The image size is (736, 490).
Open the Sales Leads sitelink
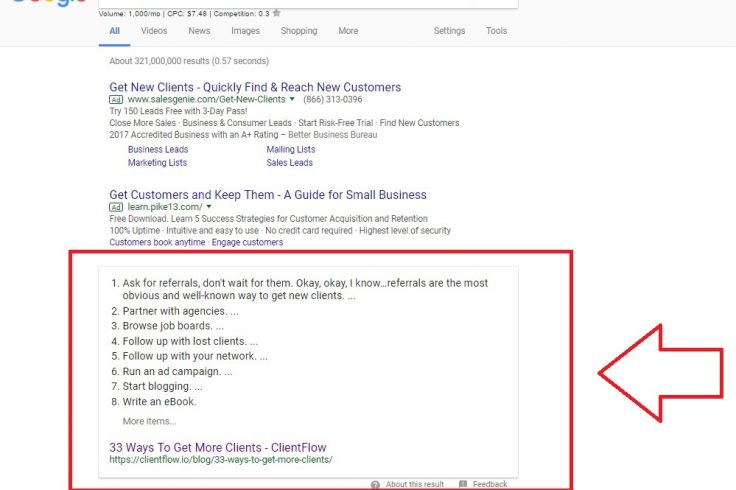coord(289,163)
